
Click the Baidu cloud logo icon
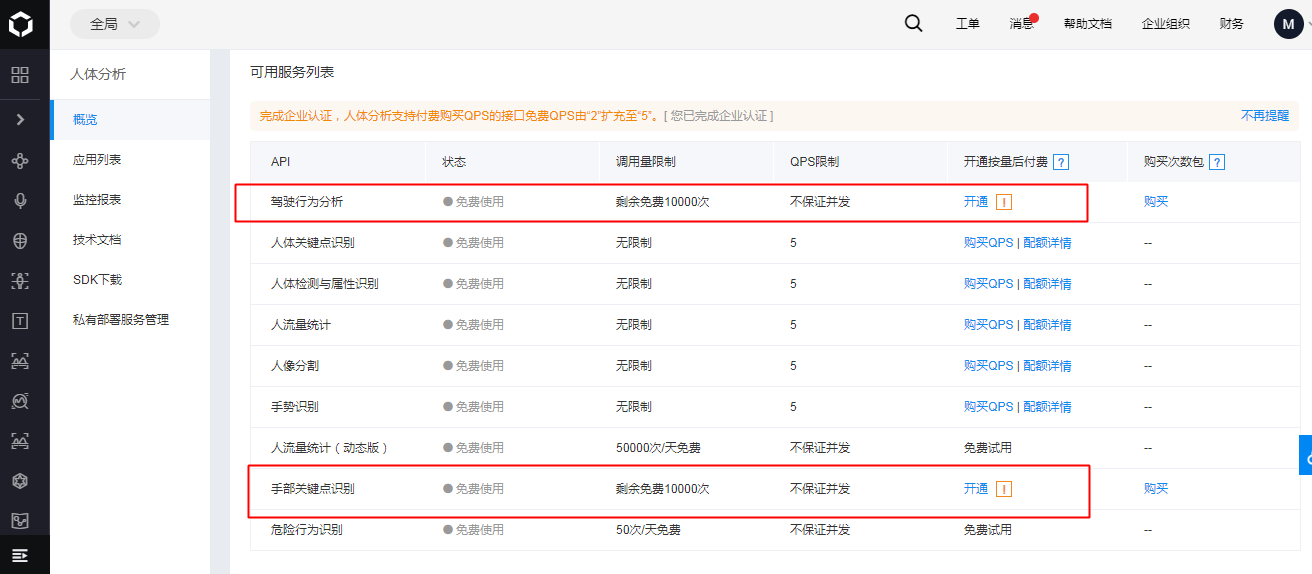click(21, 24)
